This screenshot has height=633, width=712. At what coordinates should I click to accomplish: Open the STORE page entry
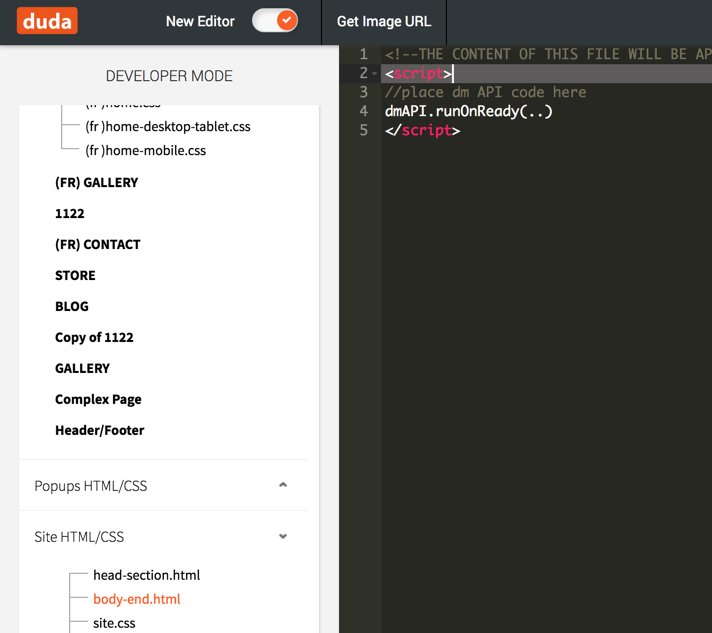(x=75, y=275)
